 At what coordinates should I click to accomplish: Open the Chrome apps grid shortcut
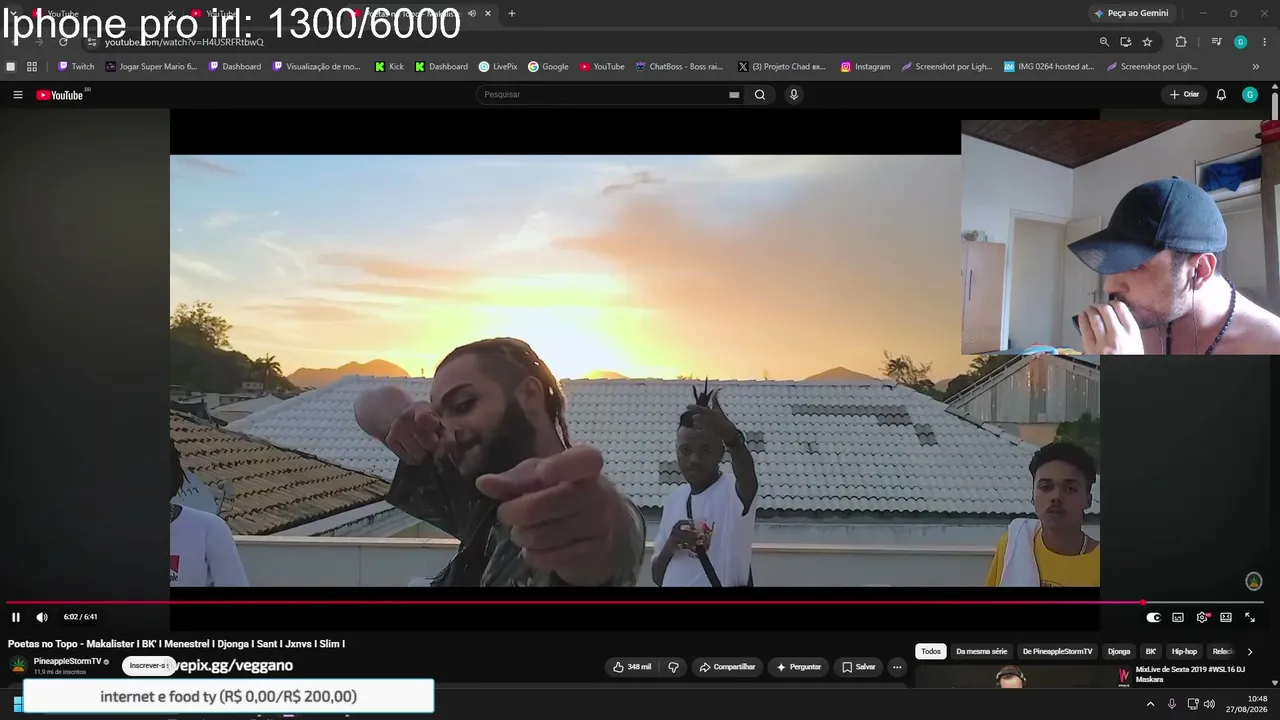[x=32, y=67]
